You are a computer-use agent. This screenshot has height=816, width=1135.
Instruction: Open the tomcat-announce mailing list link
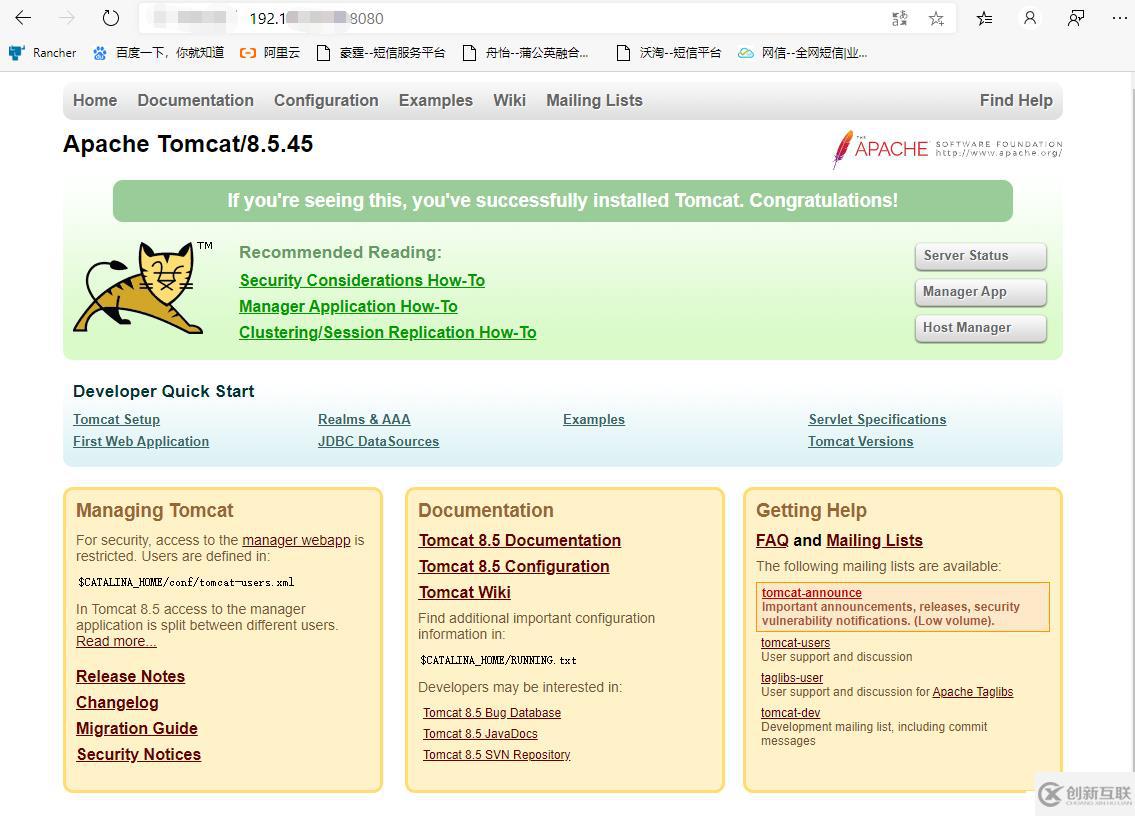point(811,592)
